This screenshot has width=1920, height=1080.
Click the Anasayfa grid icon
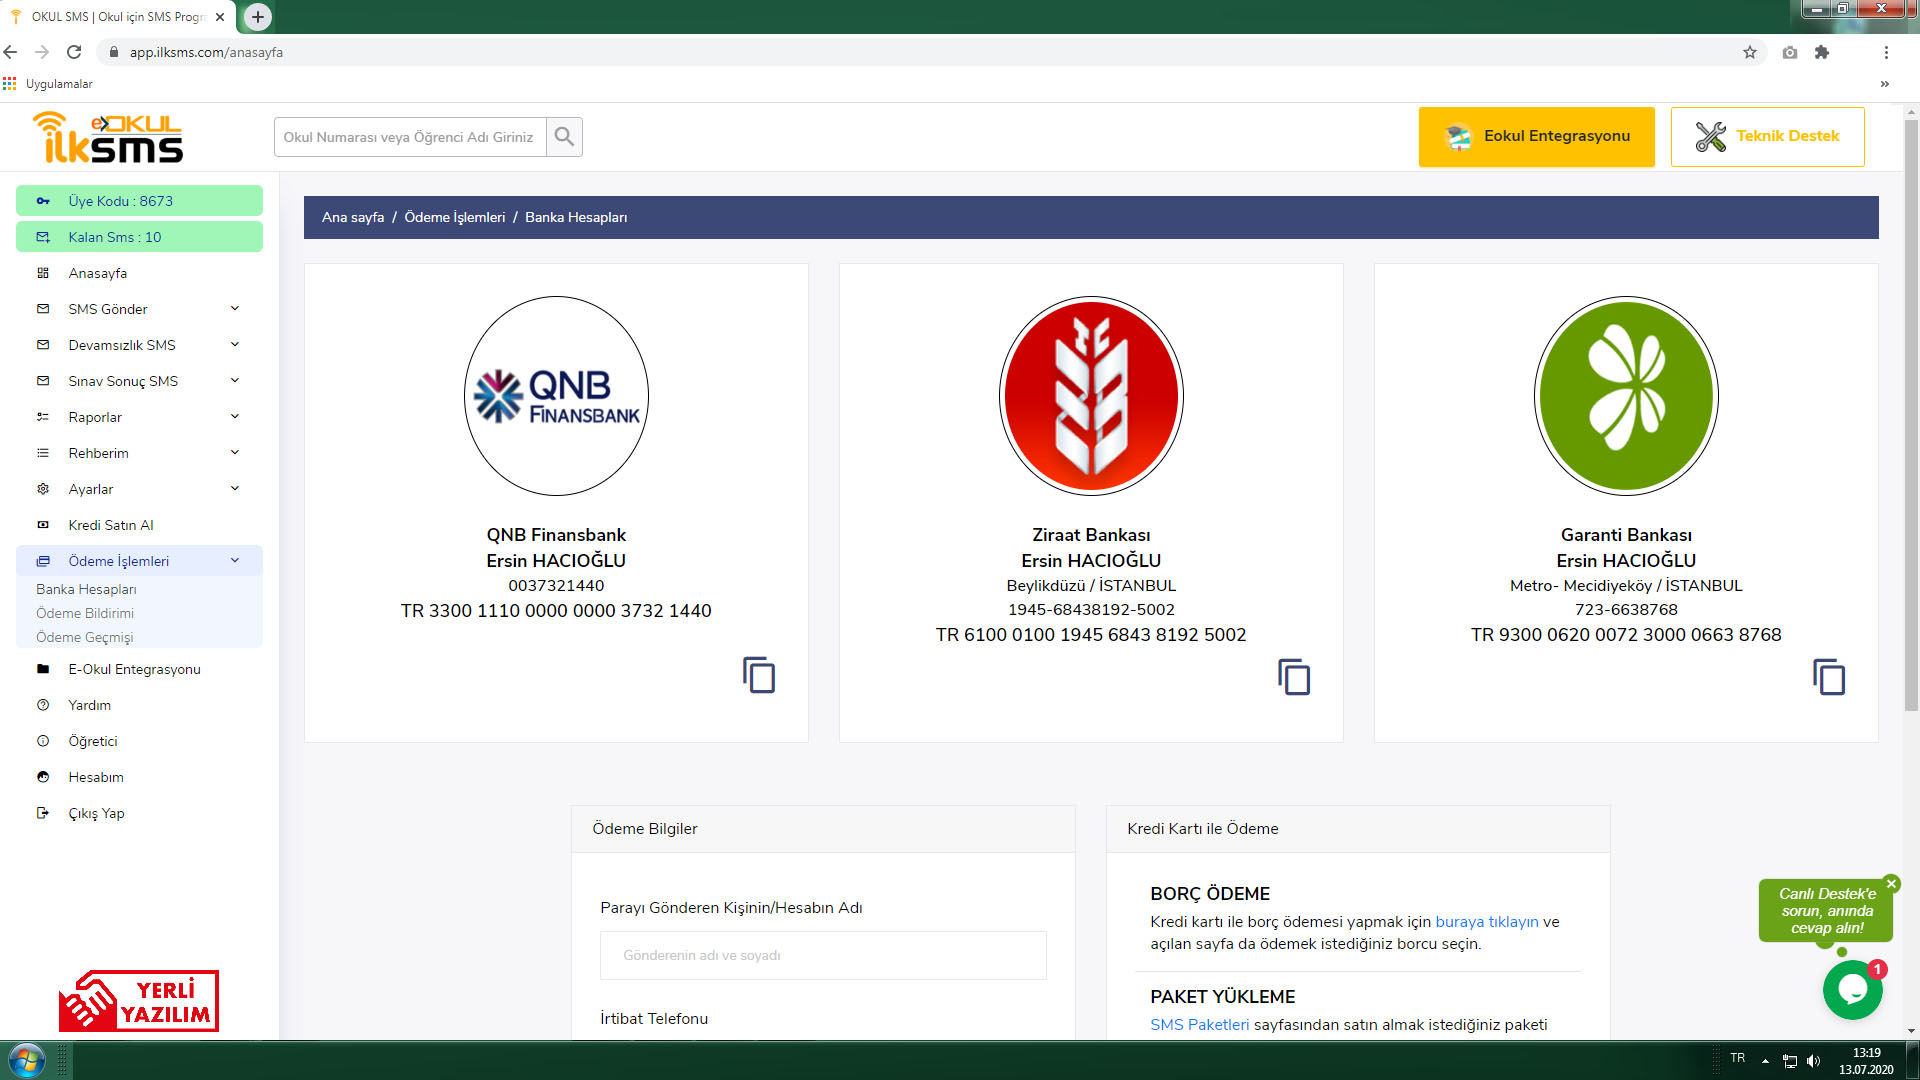tap(43, 273)
